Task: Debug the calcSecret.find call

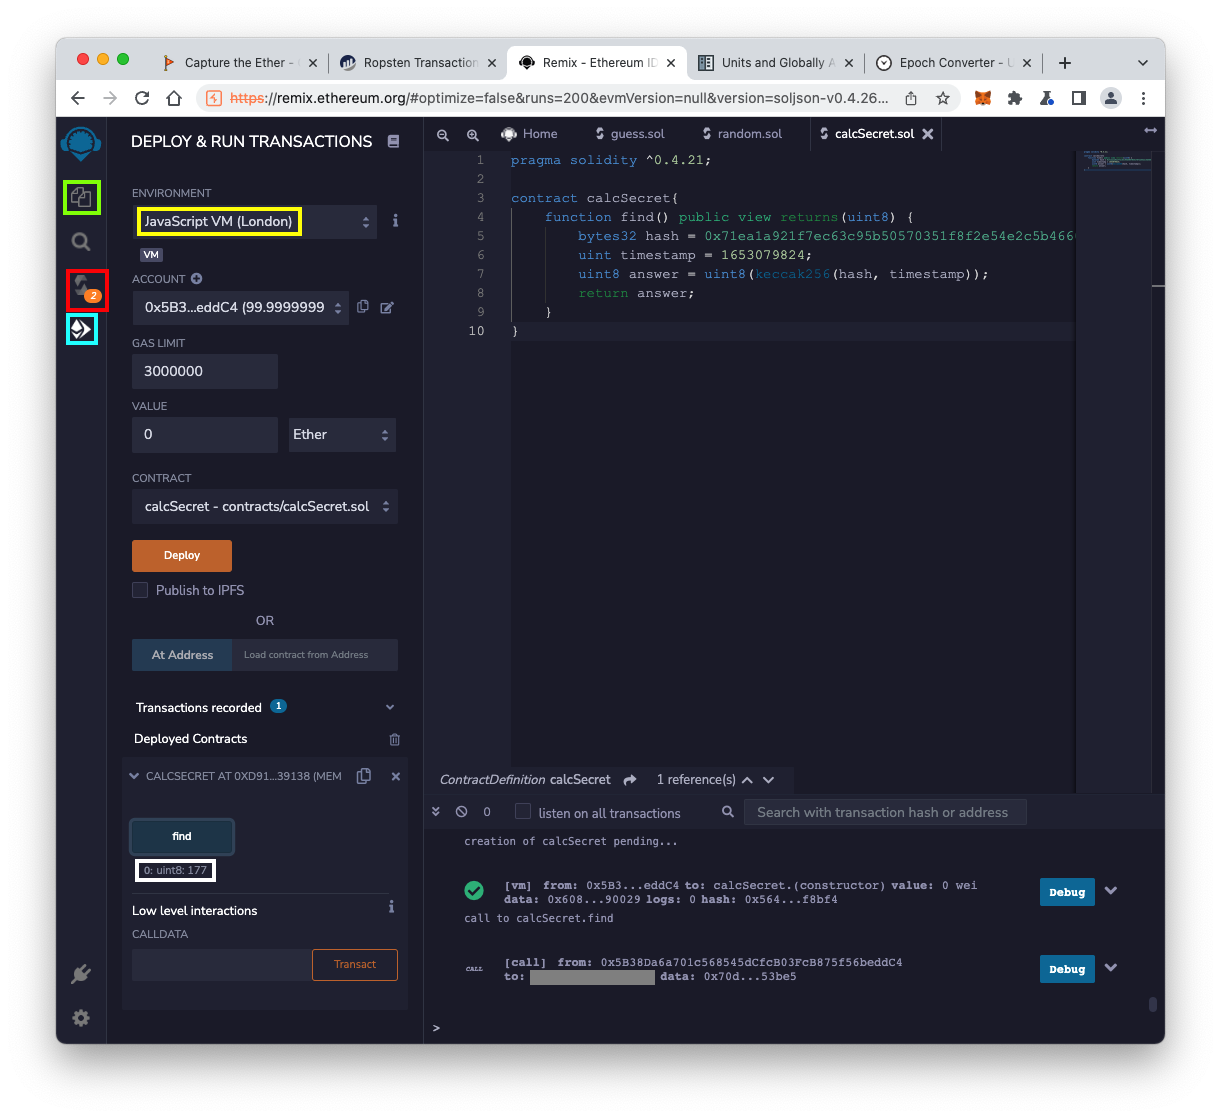Action: tap(1067, 969)
